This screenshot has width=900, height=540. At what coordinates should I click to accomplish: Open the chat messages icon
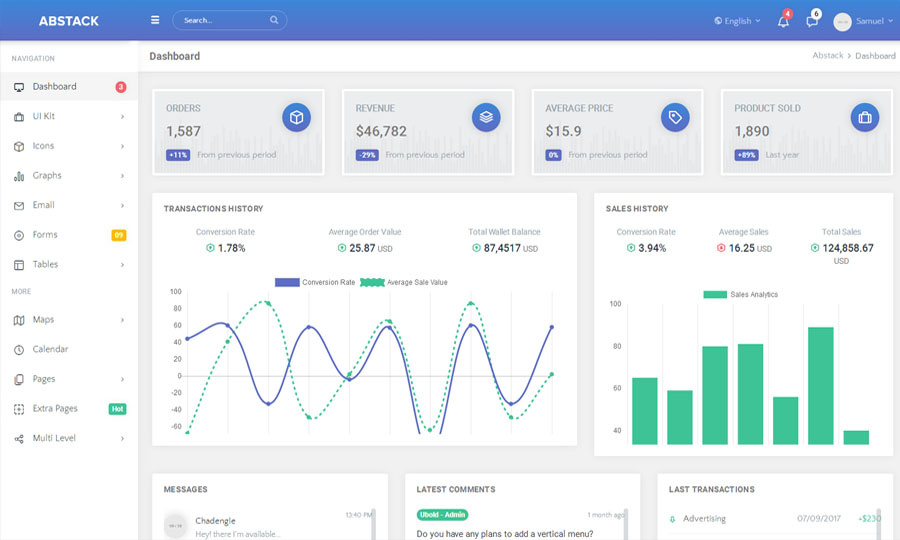coord(812,21)
